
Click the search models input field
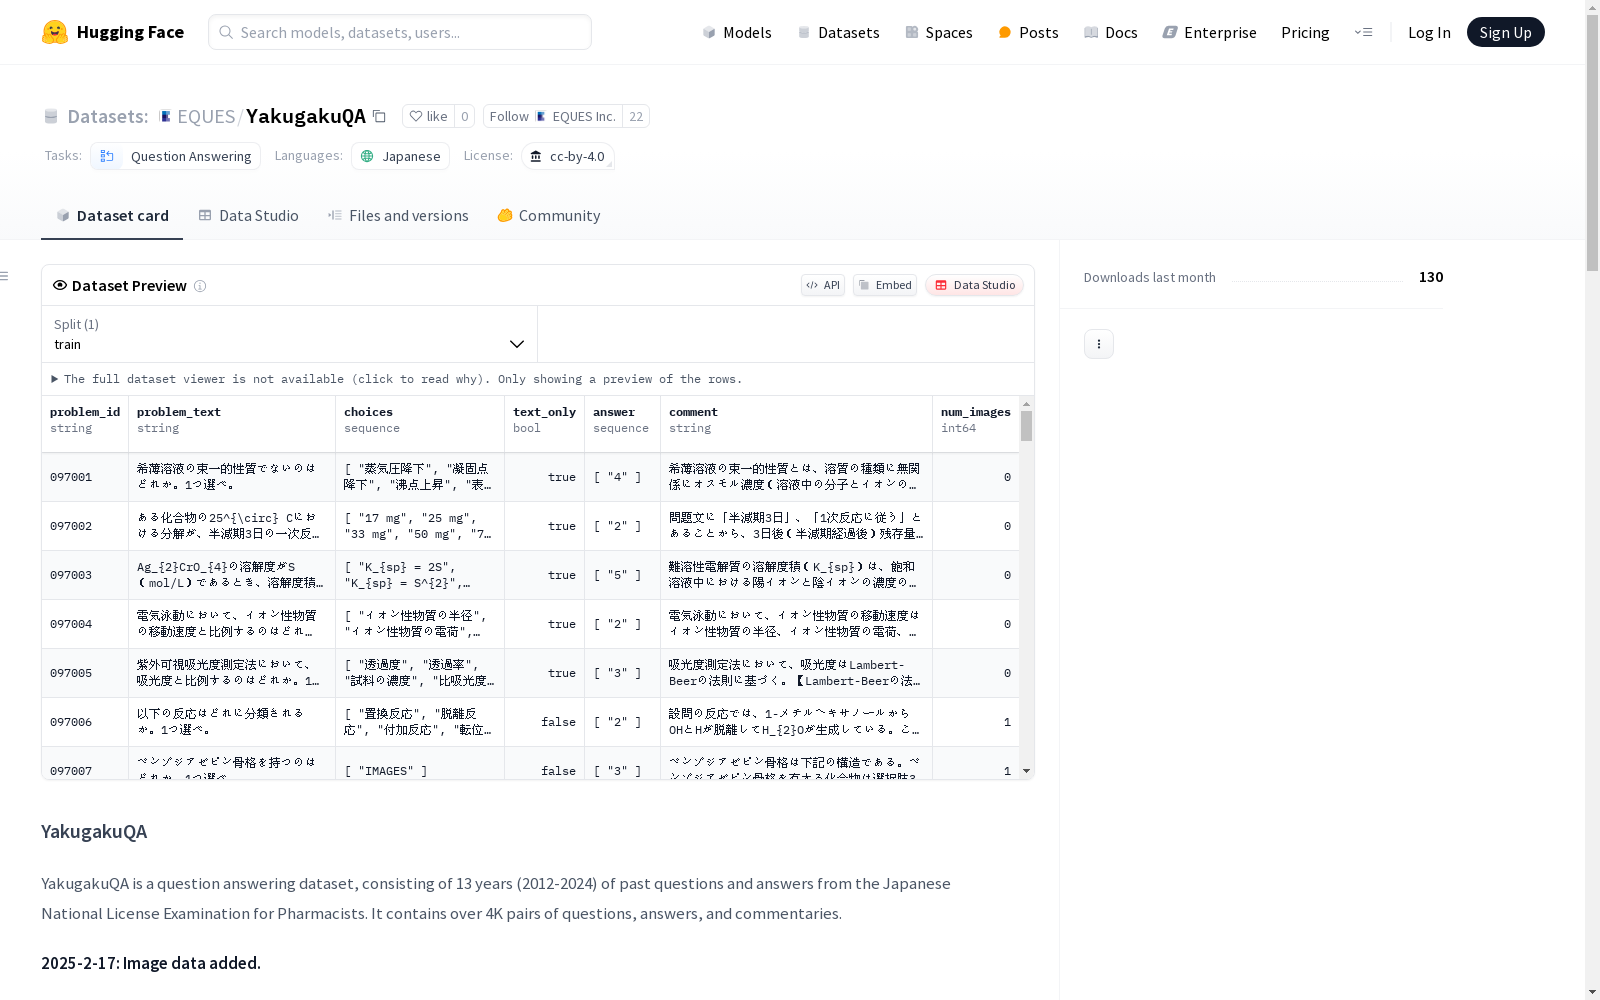click(400, 32)
